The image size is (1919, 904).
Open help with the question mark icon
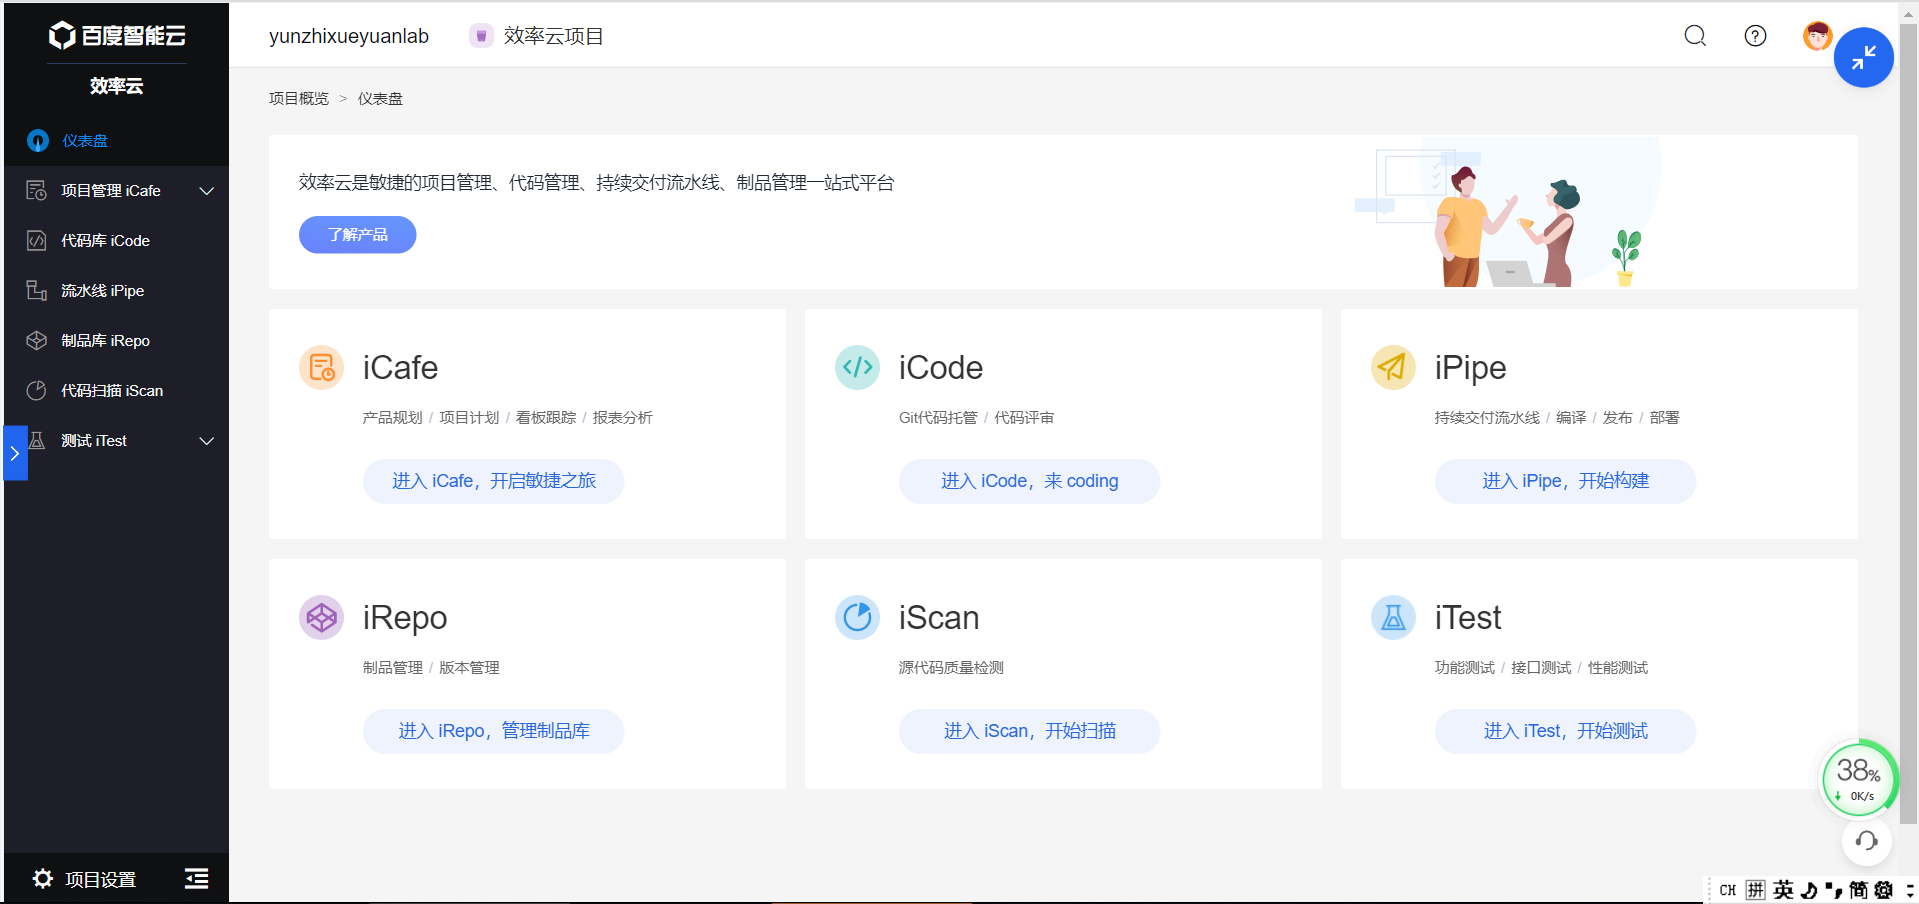click(x=1755, y=36)
